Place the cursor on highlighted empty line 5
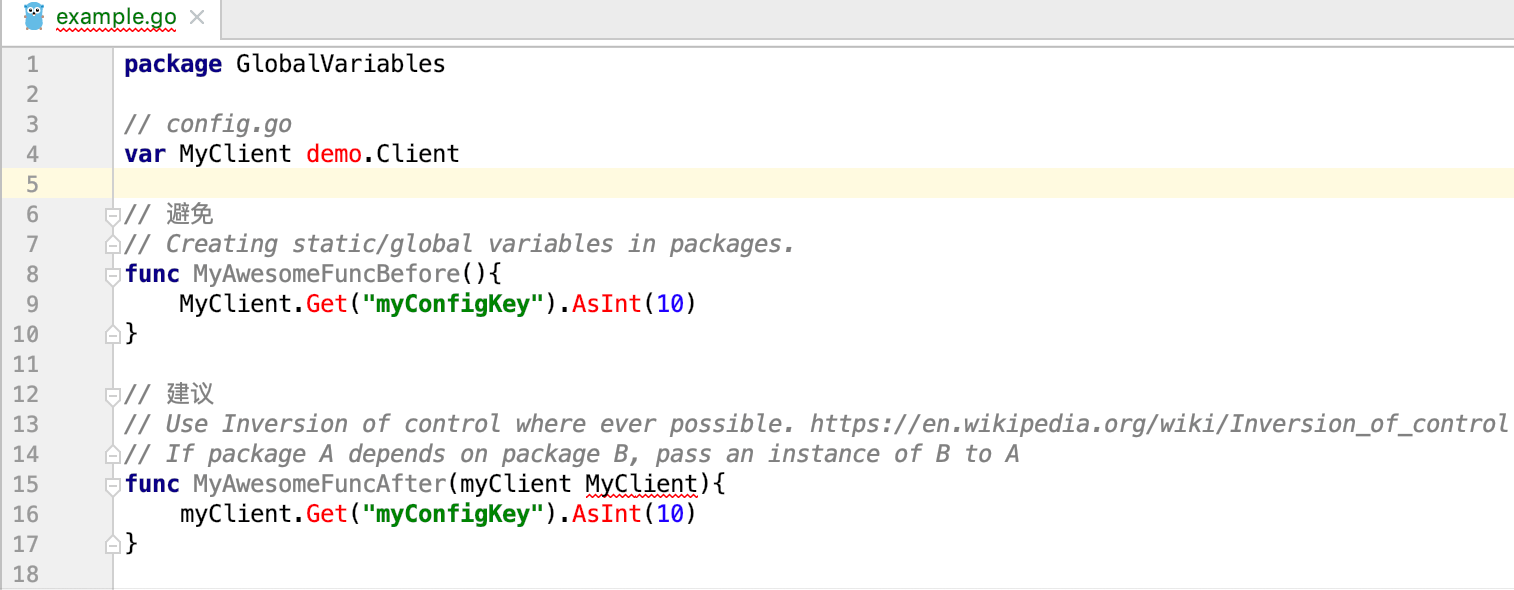This screenshot has height=590, width=1514. point(813,184)
